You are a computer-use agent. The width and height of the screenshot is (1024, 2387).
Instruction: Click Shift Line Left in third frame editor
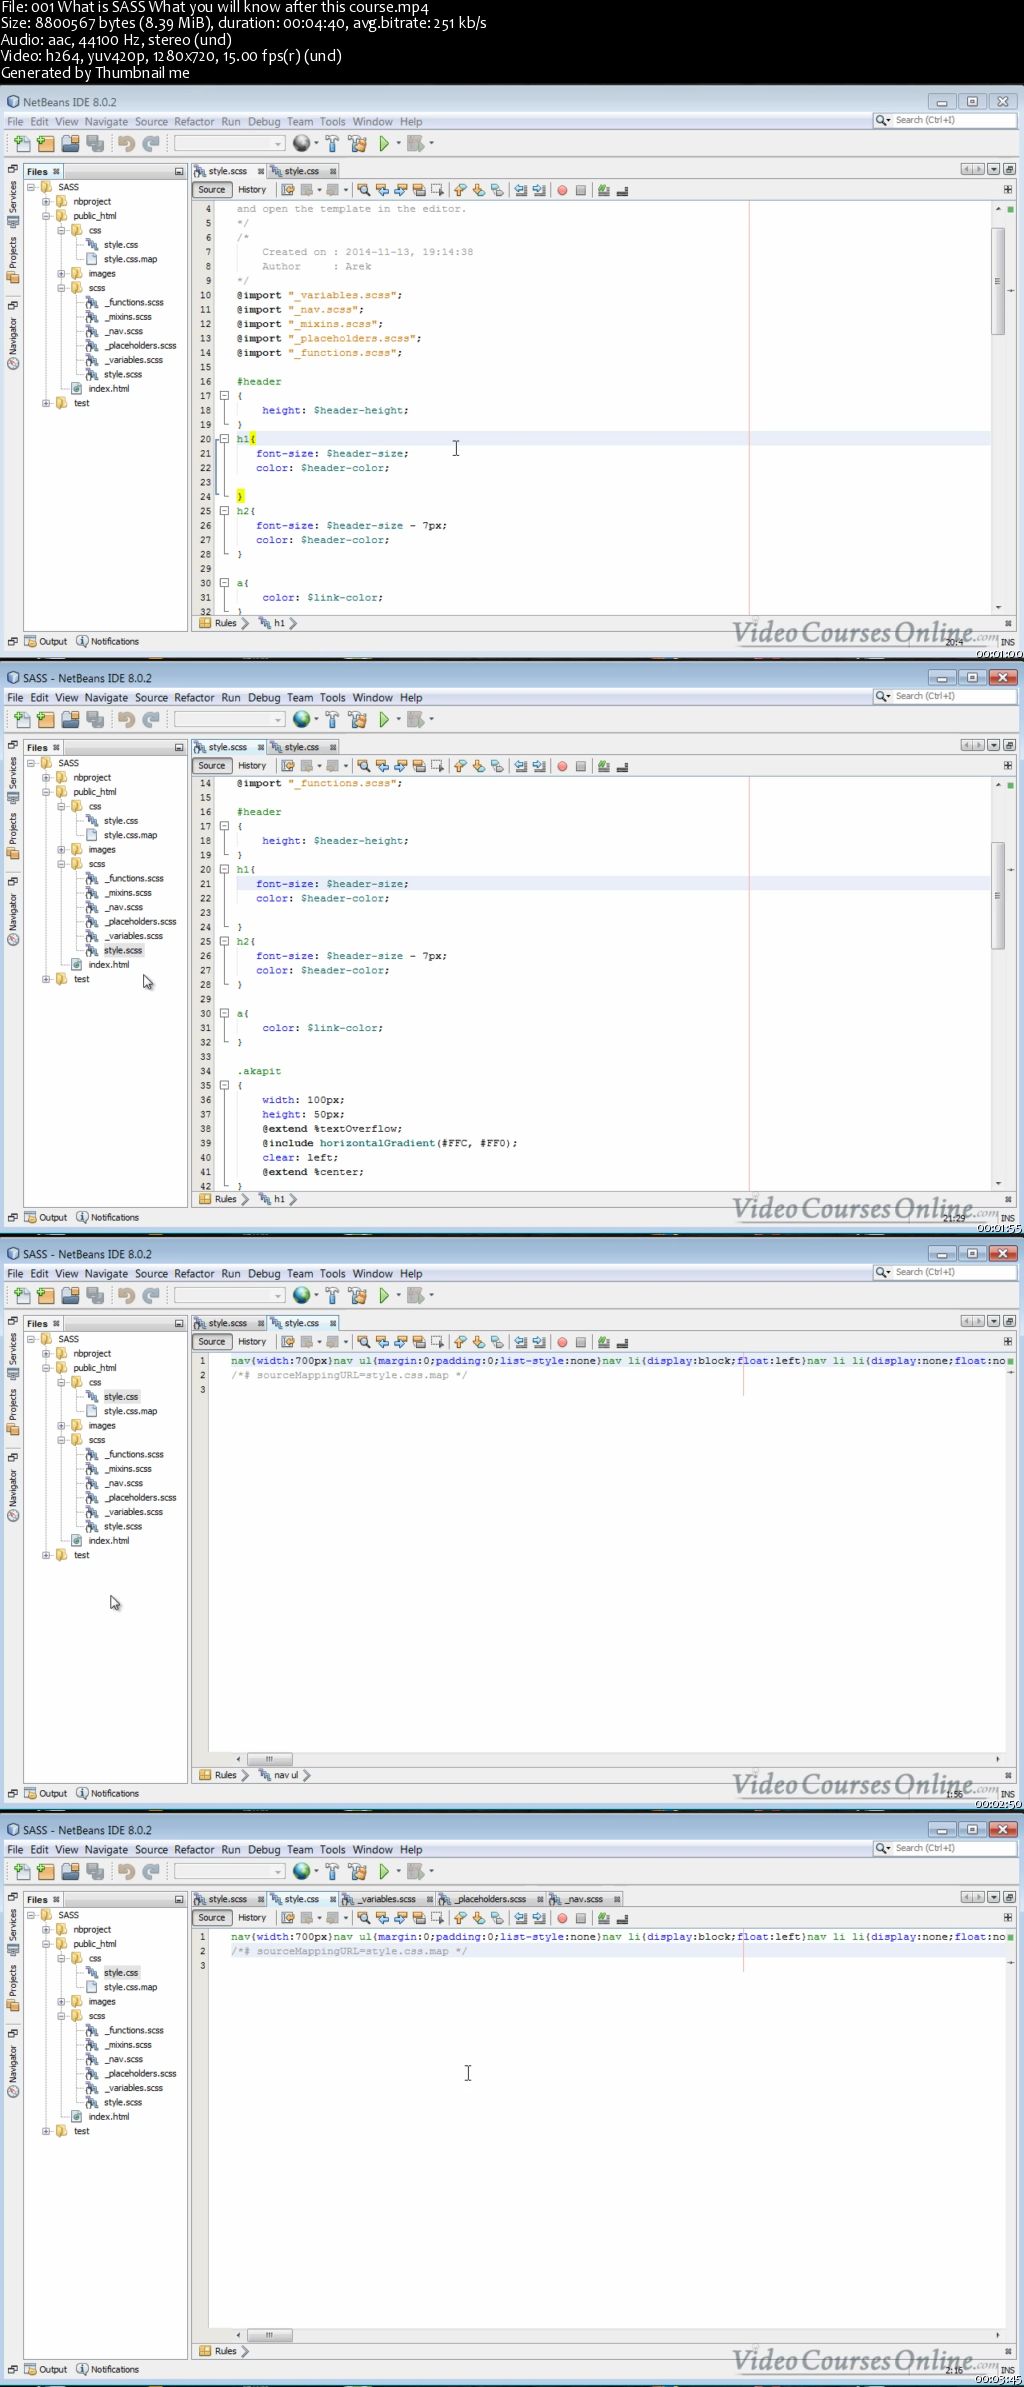(521, 1342)
